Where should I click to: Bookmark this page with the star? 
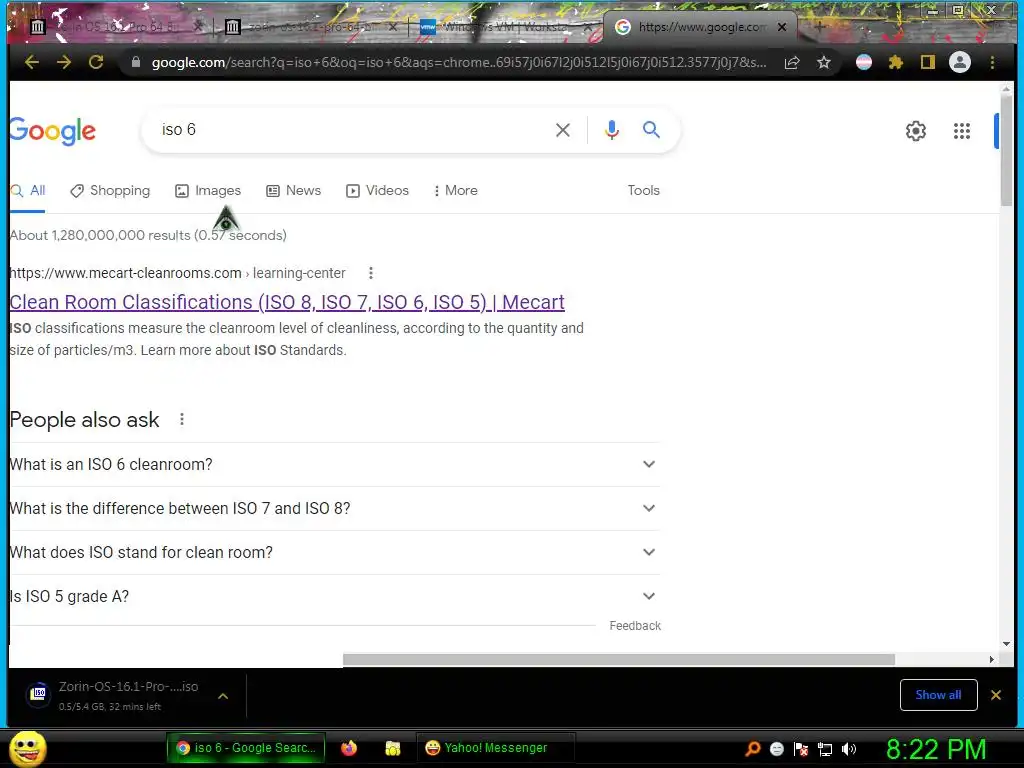coord(824,63)
